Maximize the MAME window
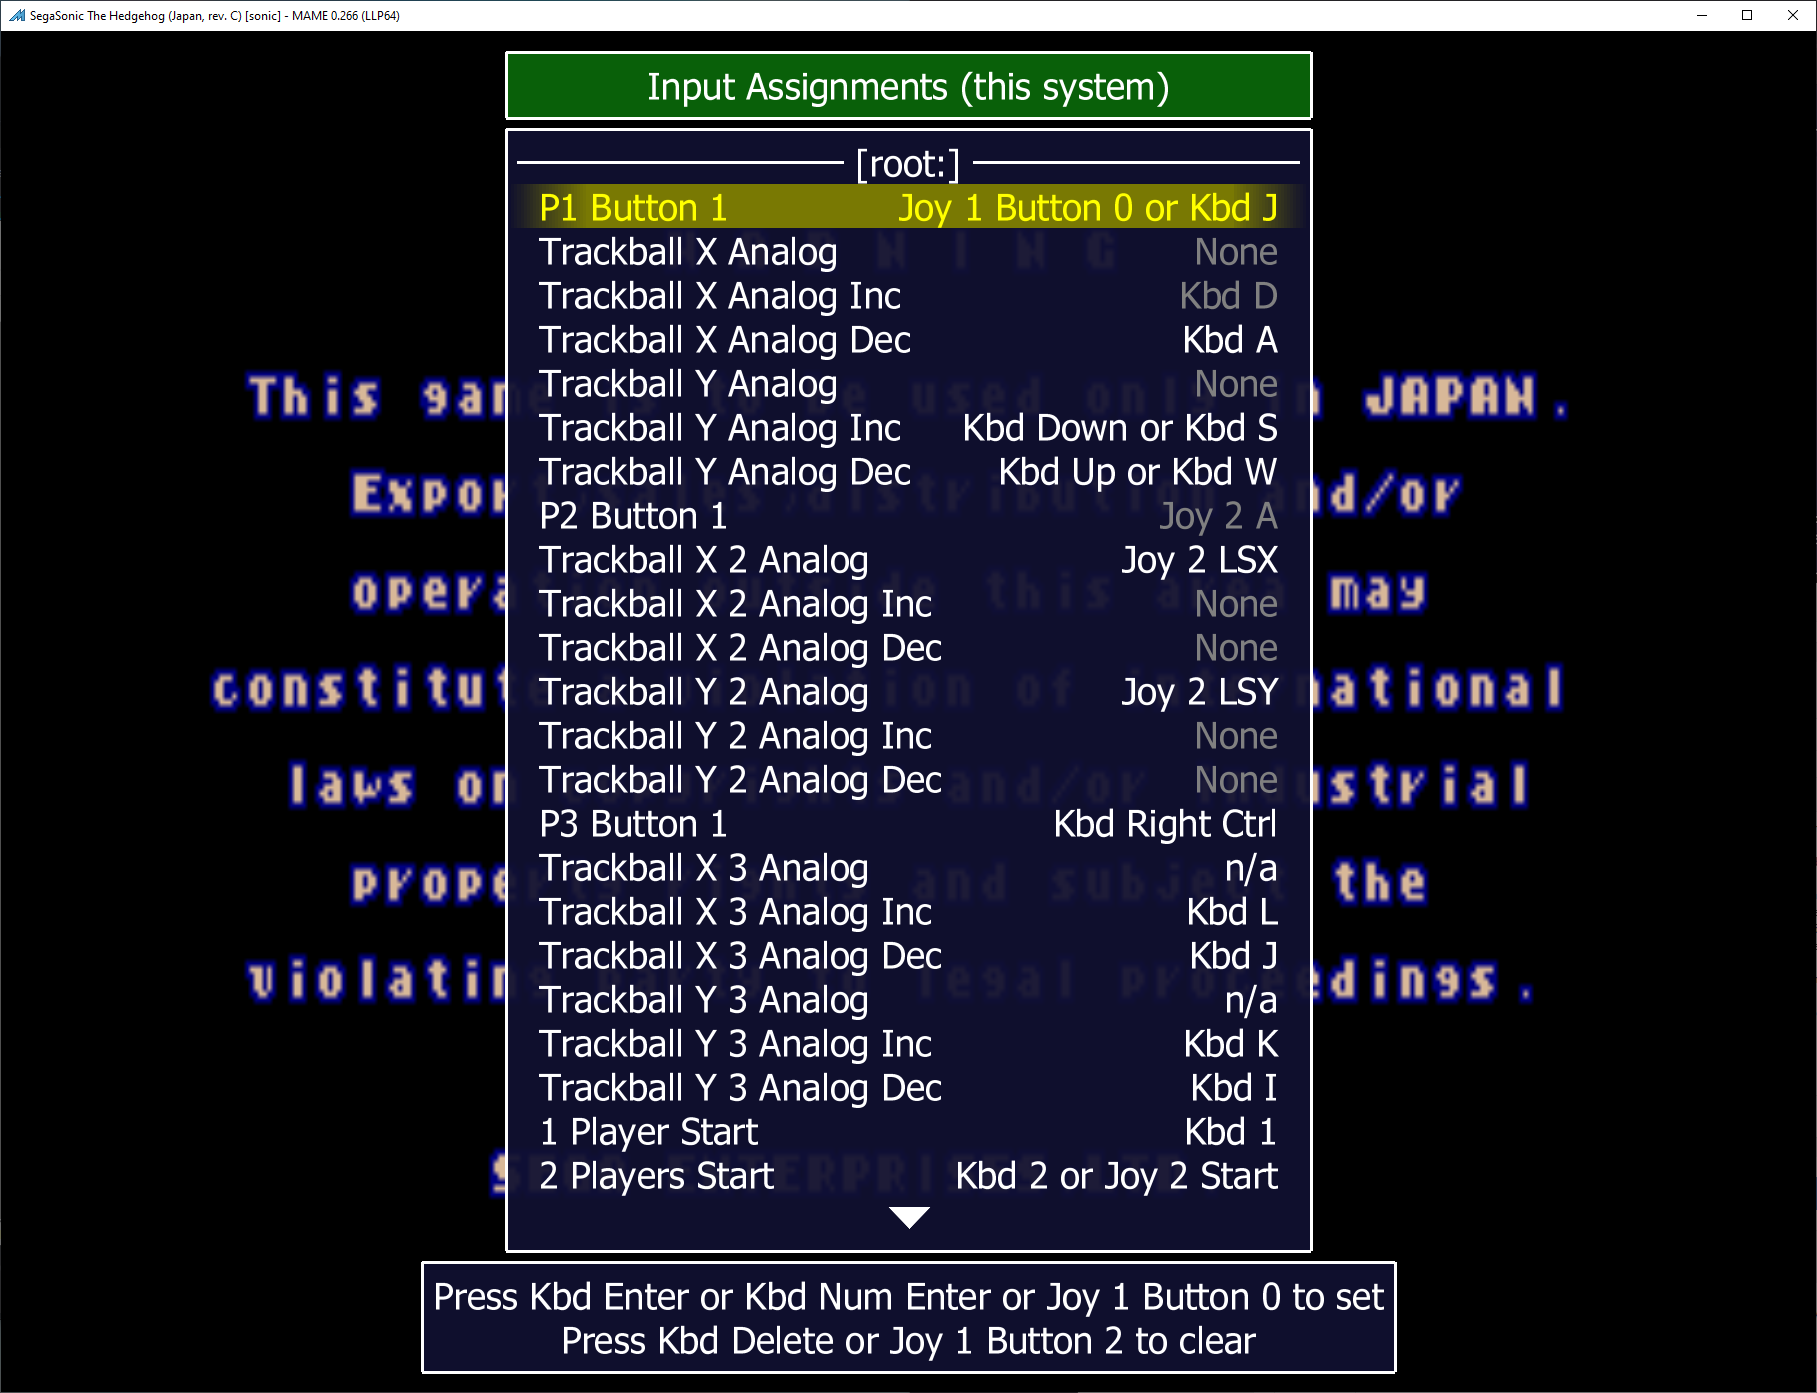Image resolution: width=1817 pixels, height=1393 pixels. tap(1747, 15)
